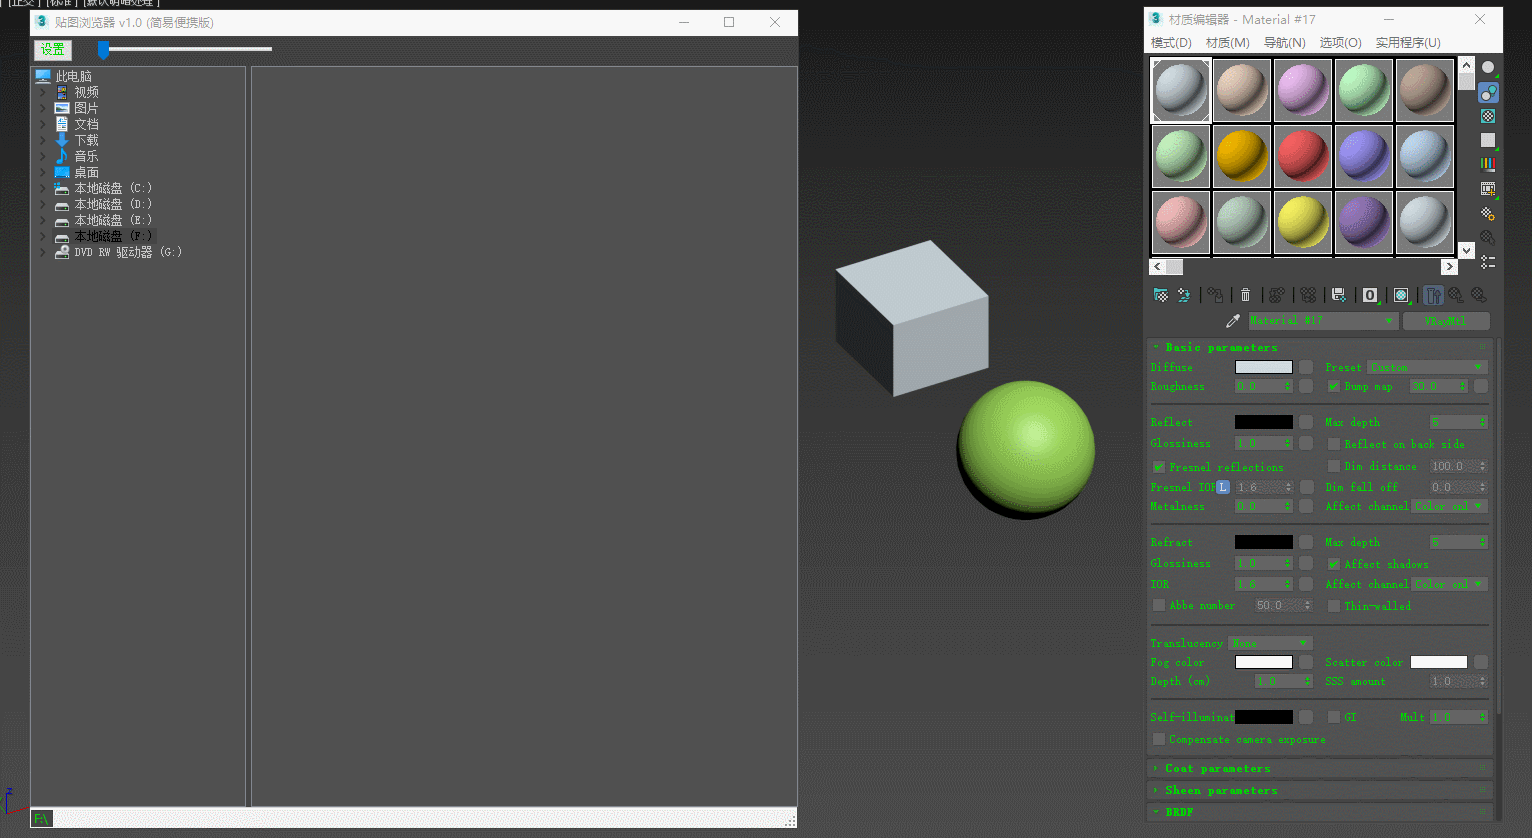The height and width of the screenshot is (838, 1532).
Task: Open the 材质(M) menu
Action: coord(1228,43)
